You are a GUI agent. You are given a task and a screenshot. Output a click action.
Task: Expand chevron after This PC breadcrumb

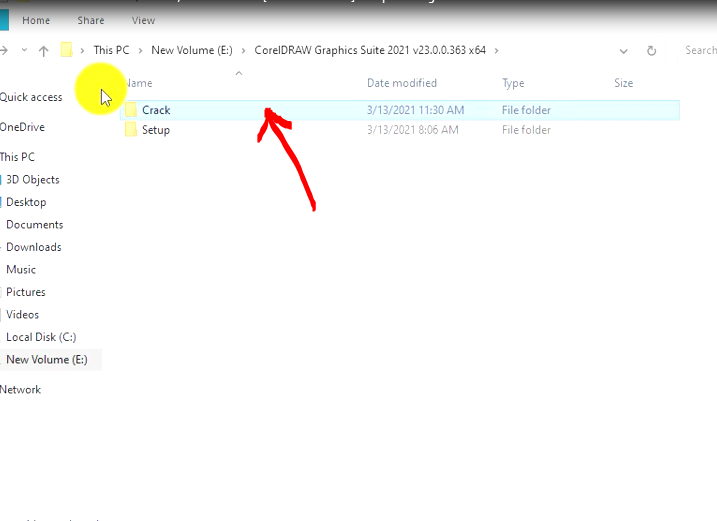(140, 51)
